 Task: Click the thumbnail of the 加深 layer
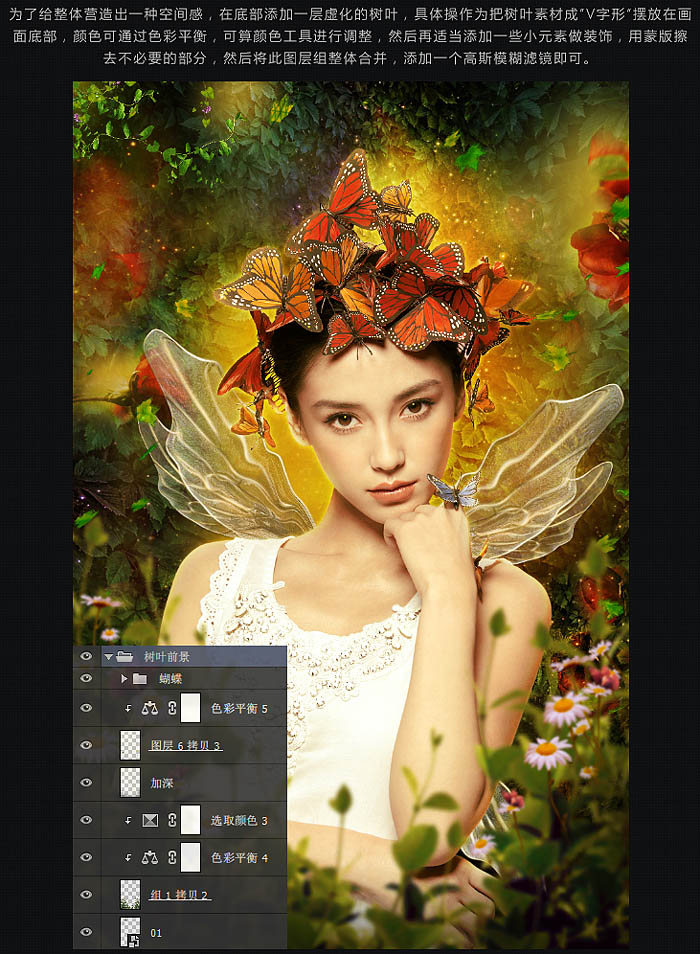click(x=130, y=782)
